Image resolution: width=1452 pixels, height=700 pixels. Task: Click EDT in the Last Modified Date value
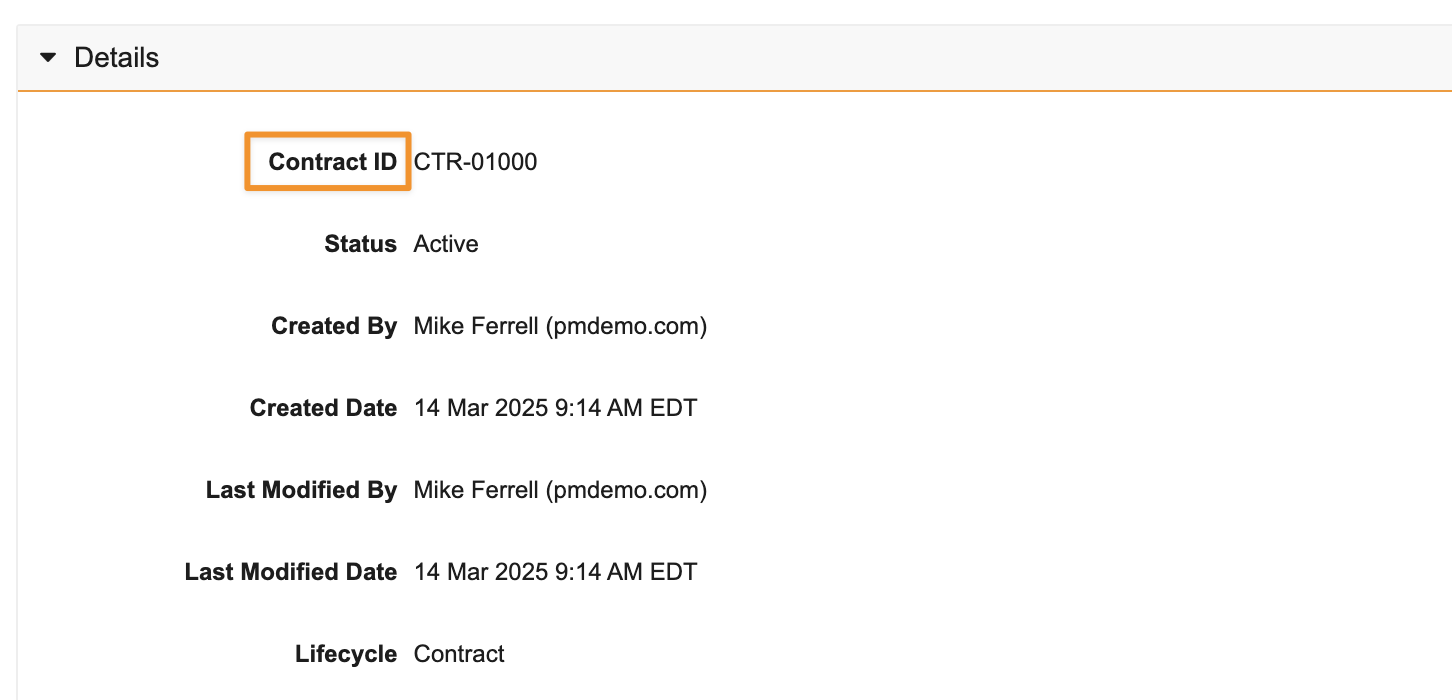point(675,572)
